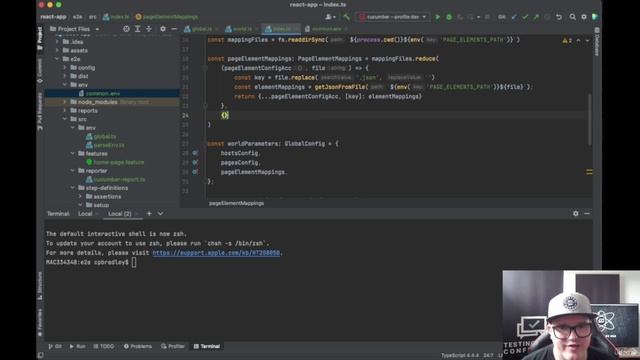The image size is (640, 360).
Task: Hide the terminal panel with minus icon
Action: click(x=587, y=213)
